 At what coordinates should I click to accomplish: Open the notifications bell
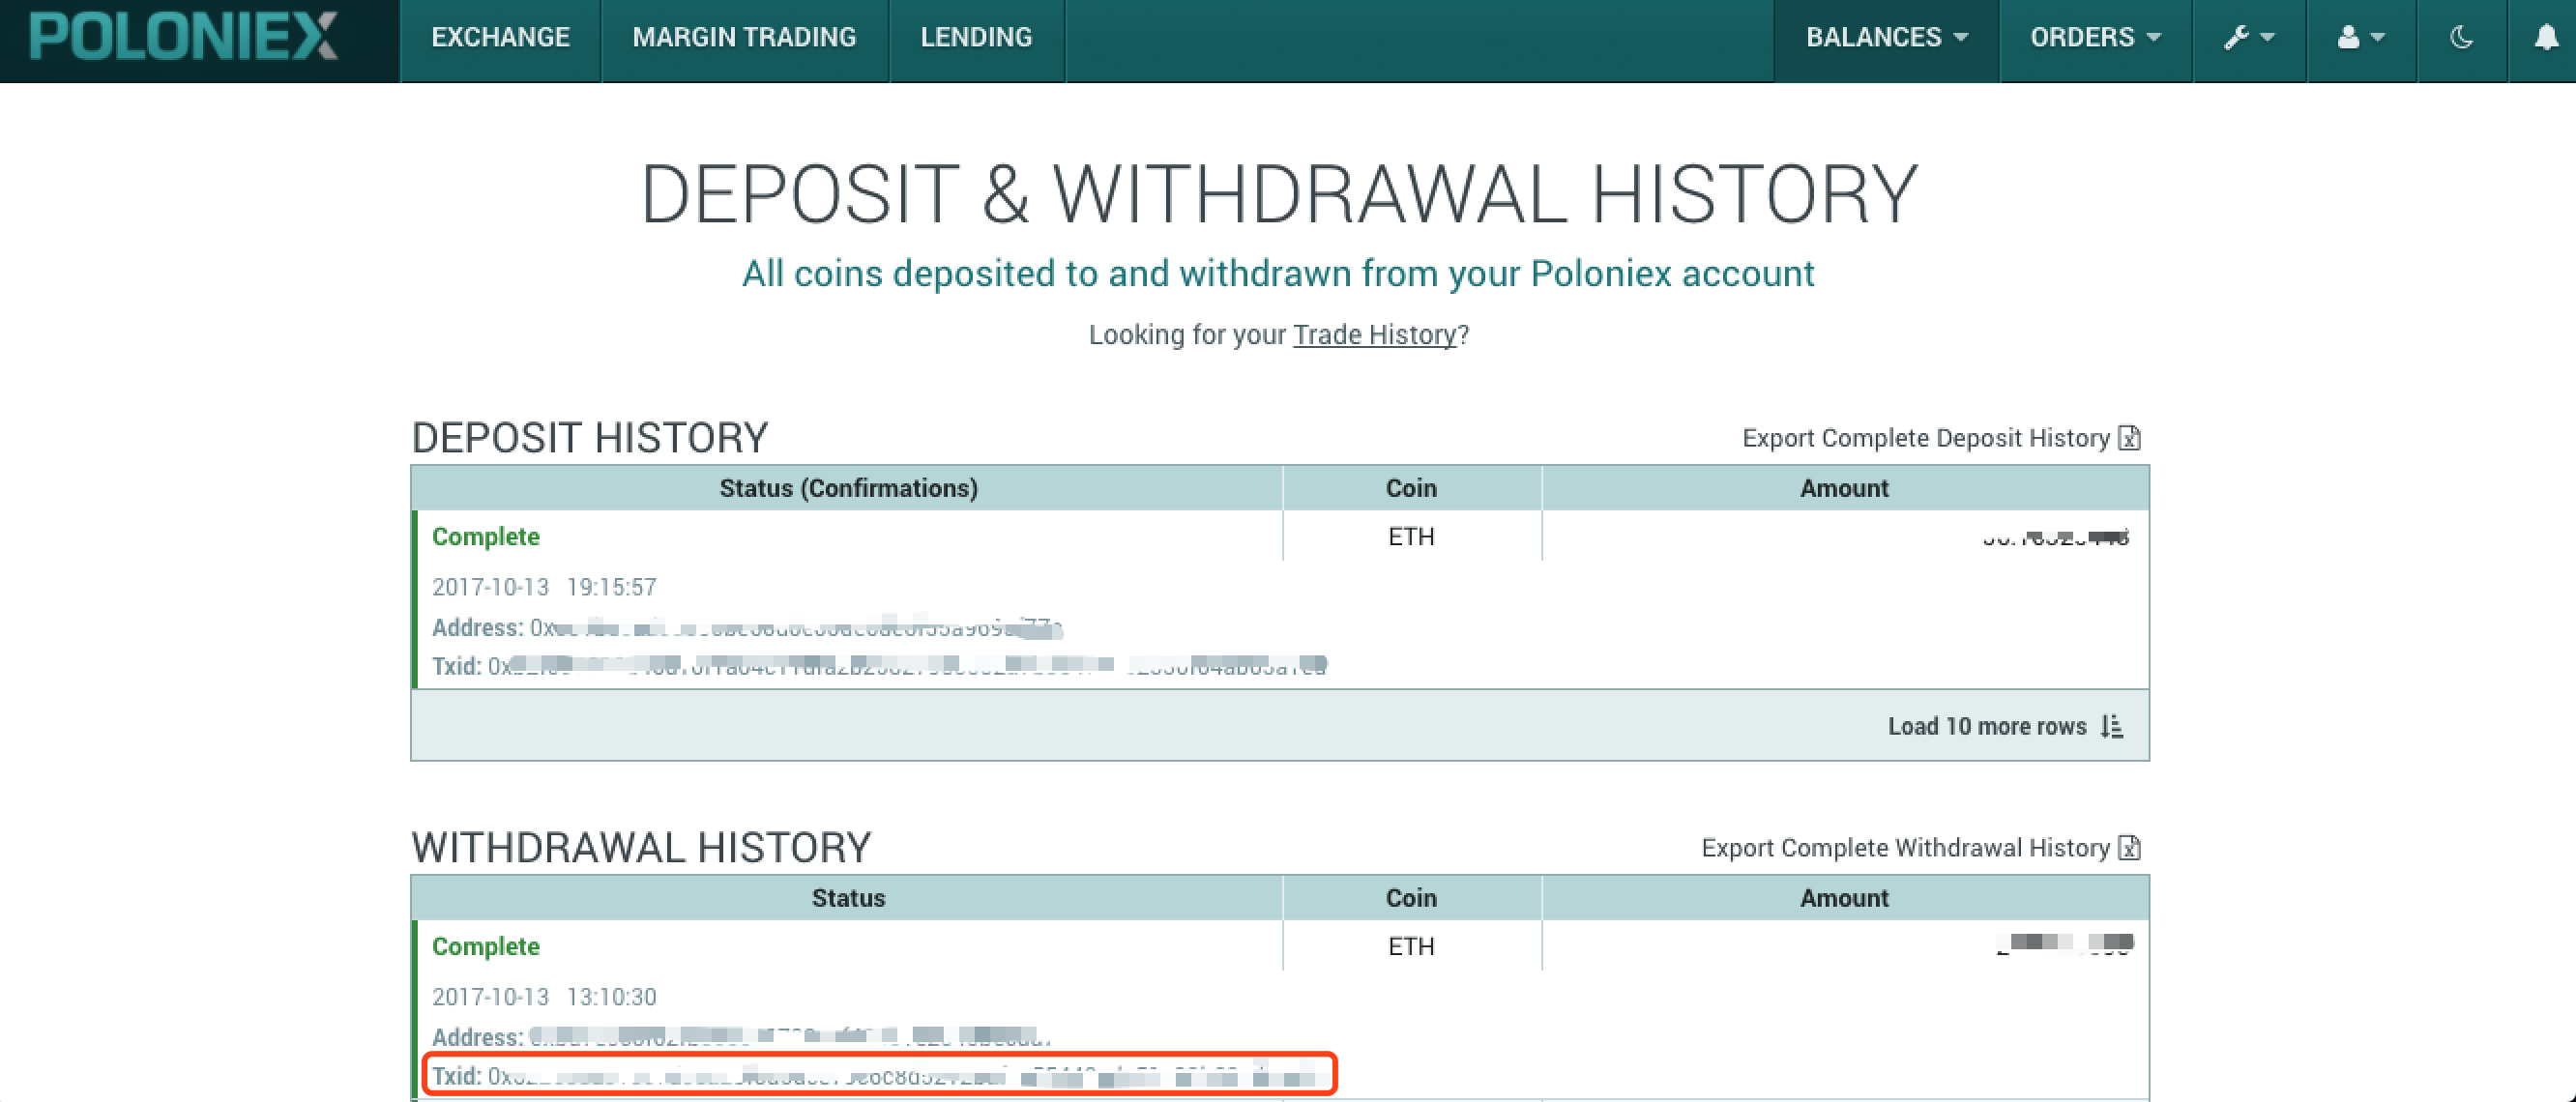point(2546,38)
